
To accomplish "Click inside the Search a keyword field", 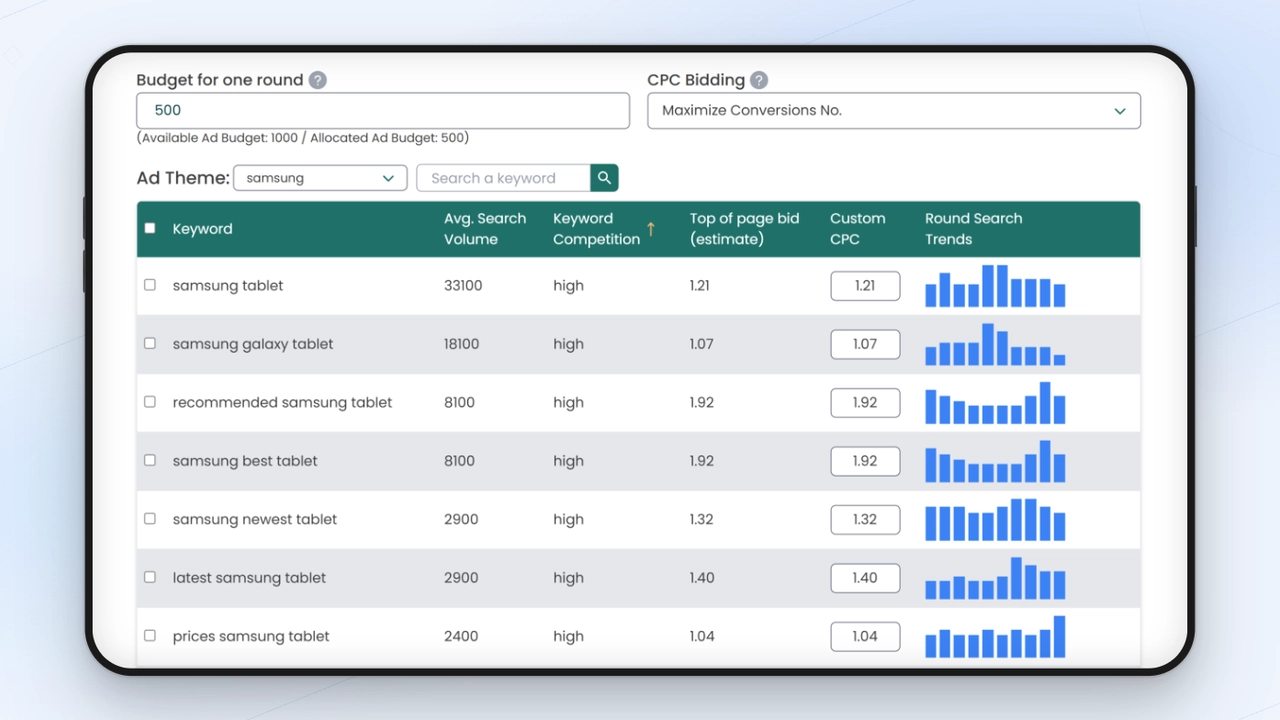I will click(x=503, y=177).
